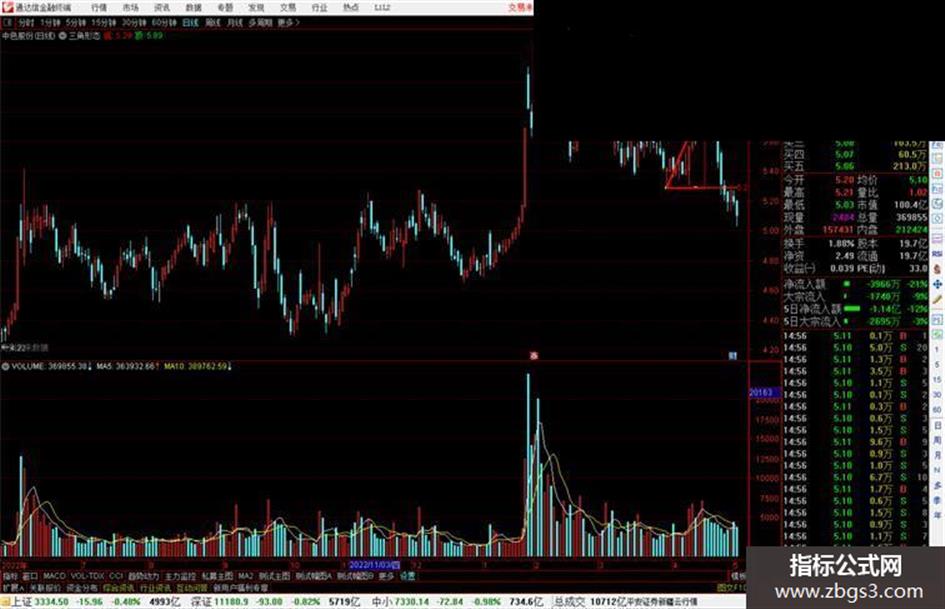Click the 换手 1.88% value
945x609 pixels.
click(x=841, y=243)
